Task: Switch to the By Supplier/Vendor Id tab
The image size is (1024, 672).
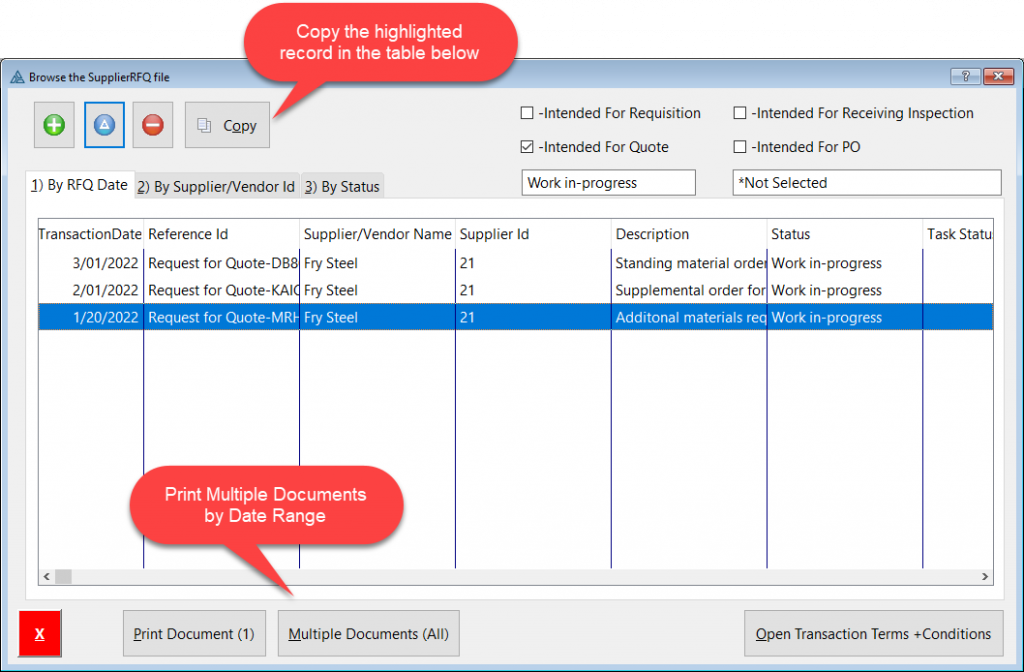Action: click(x=217, y=187)
